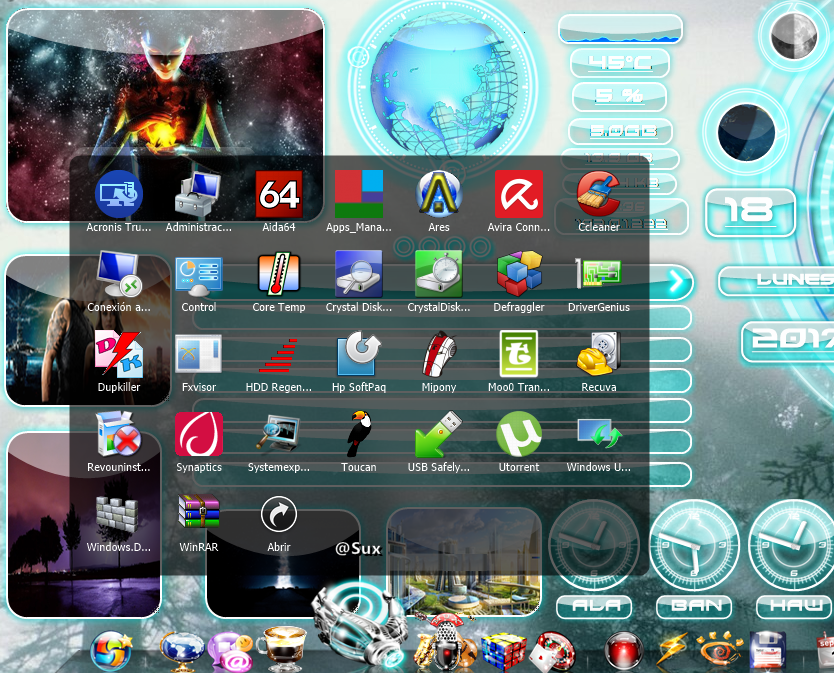Open Core Temp monitor

(279, 276)
